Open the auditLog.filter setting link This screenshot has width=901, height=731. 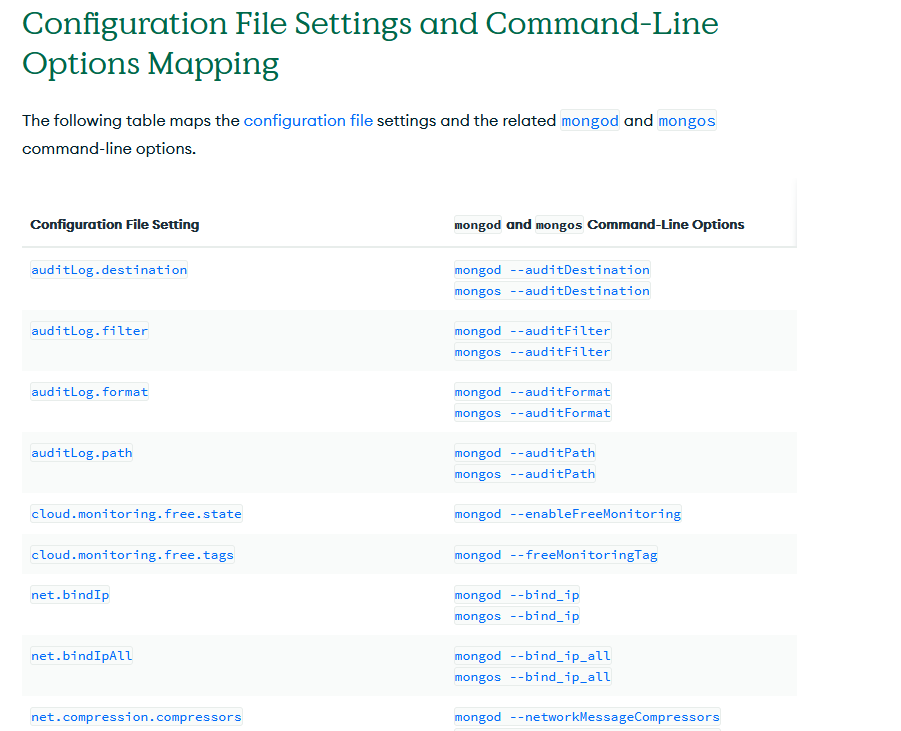pyautogui.click(x=89, y=331)
